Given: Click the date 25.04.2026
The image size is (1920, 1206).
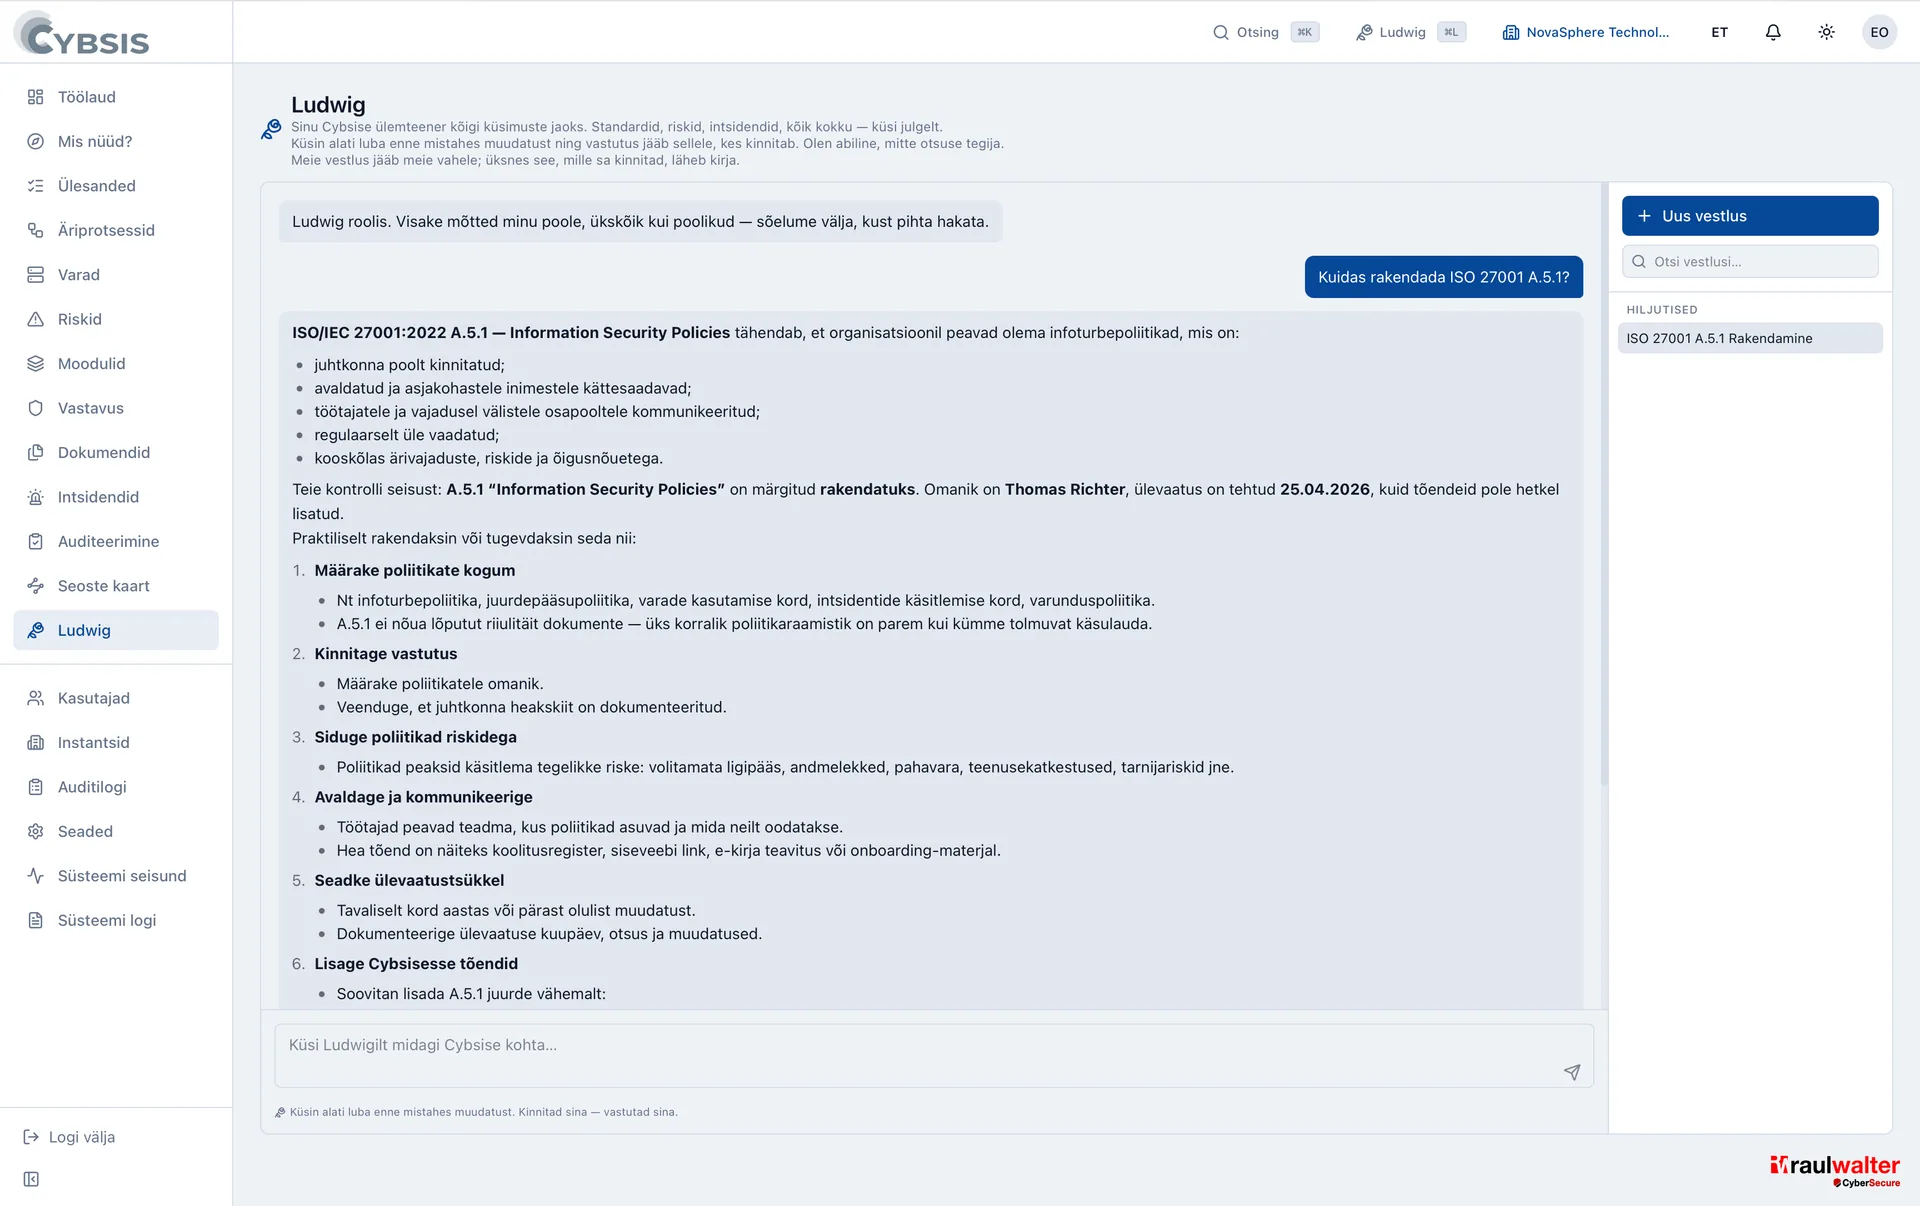Looking at the screenshot, I should (x=1325, y=489).
